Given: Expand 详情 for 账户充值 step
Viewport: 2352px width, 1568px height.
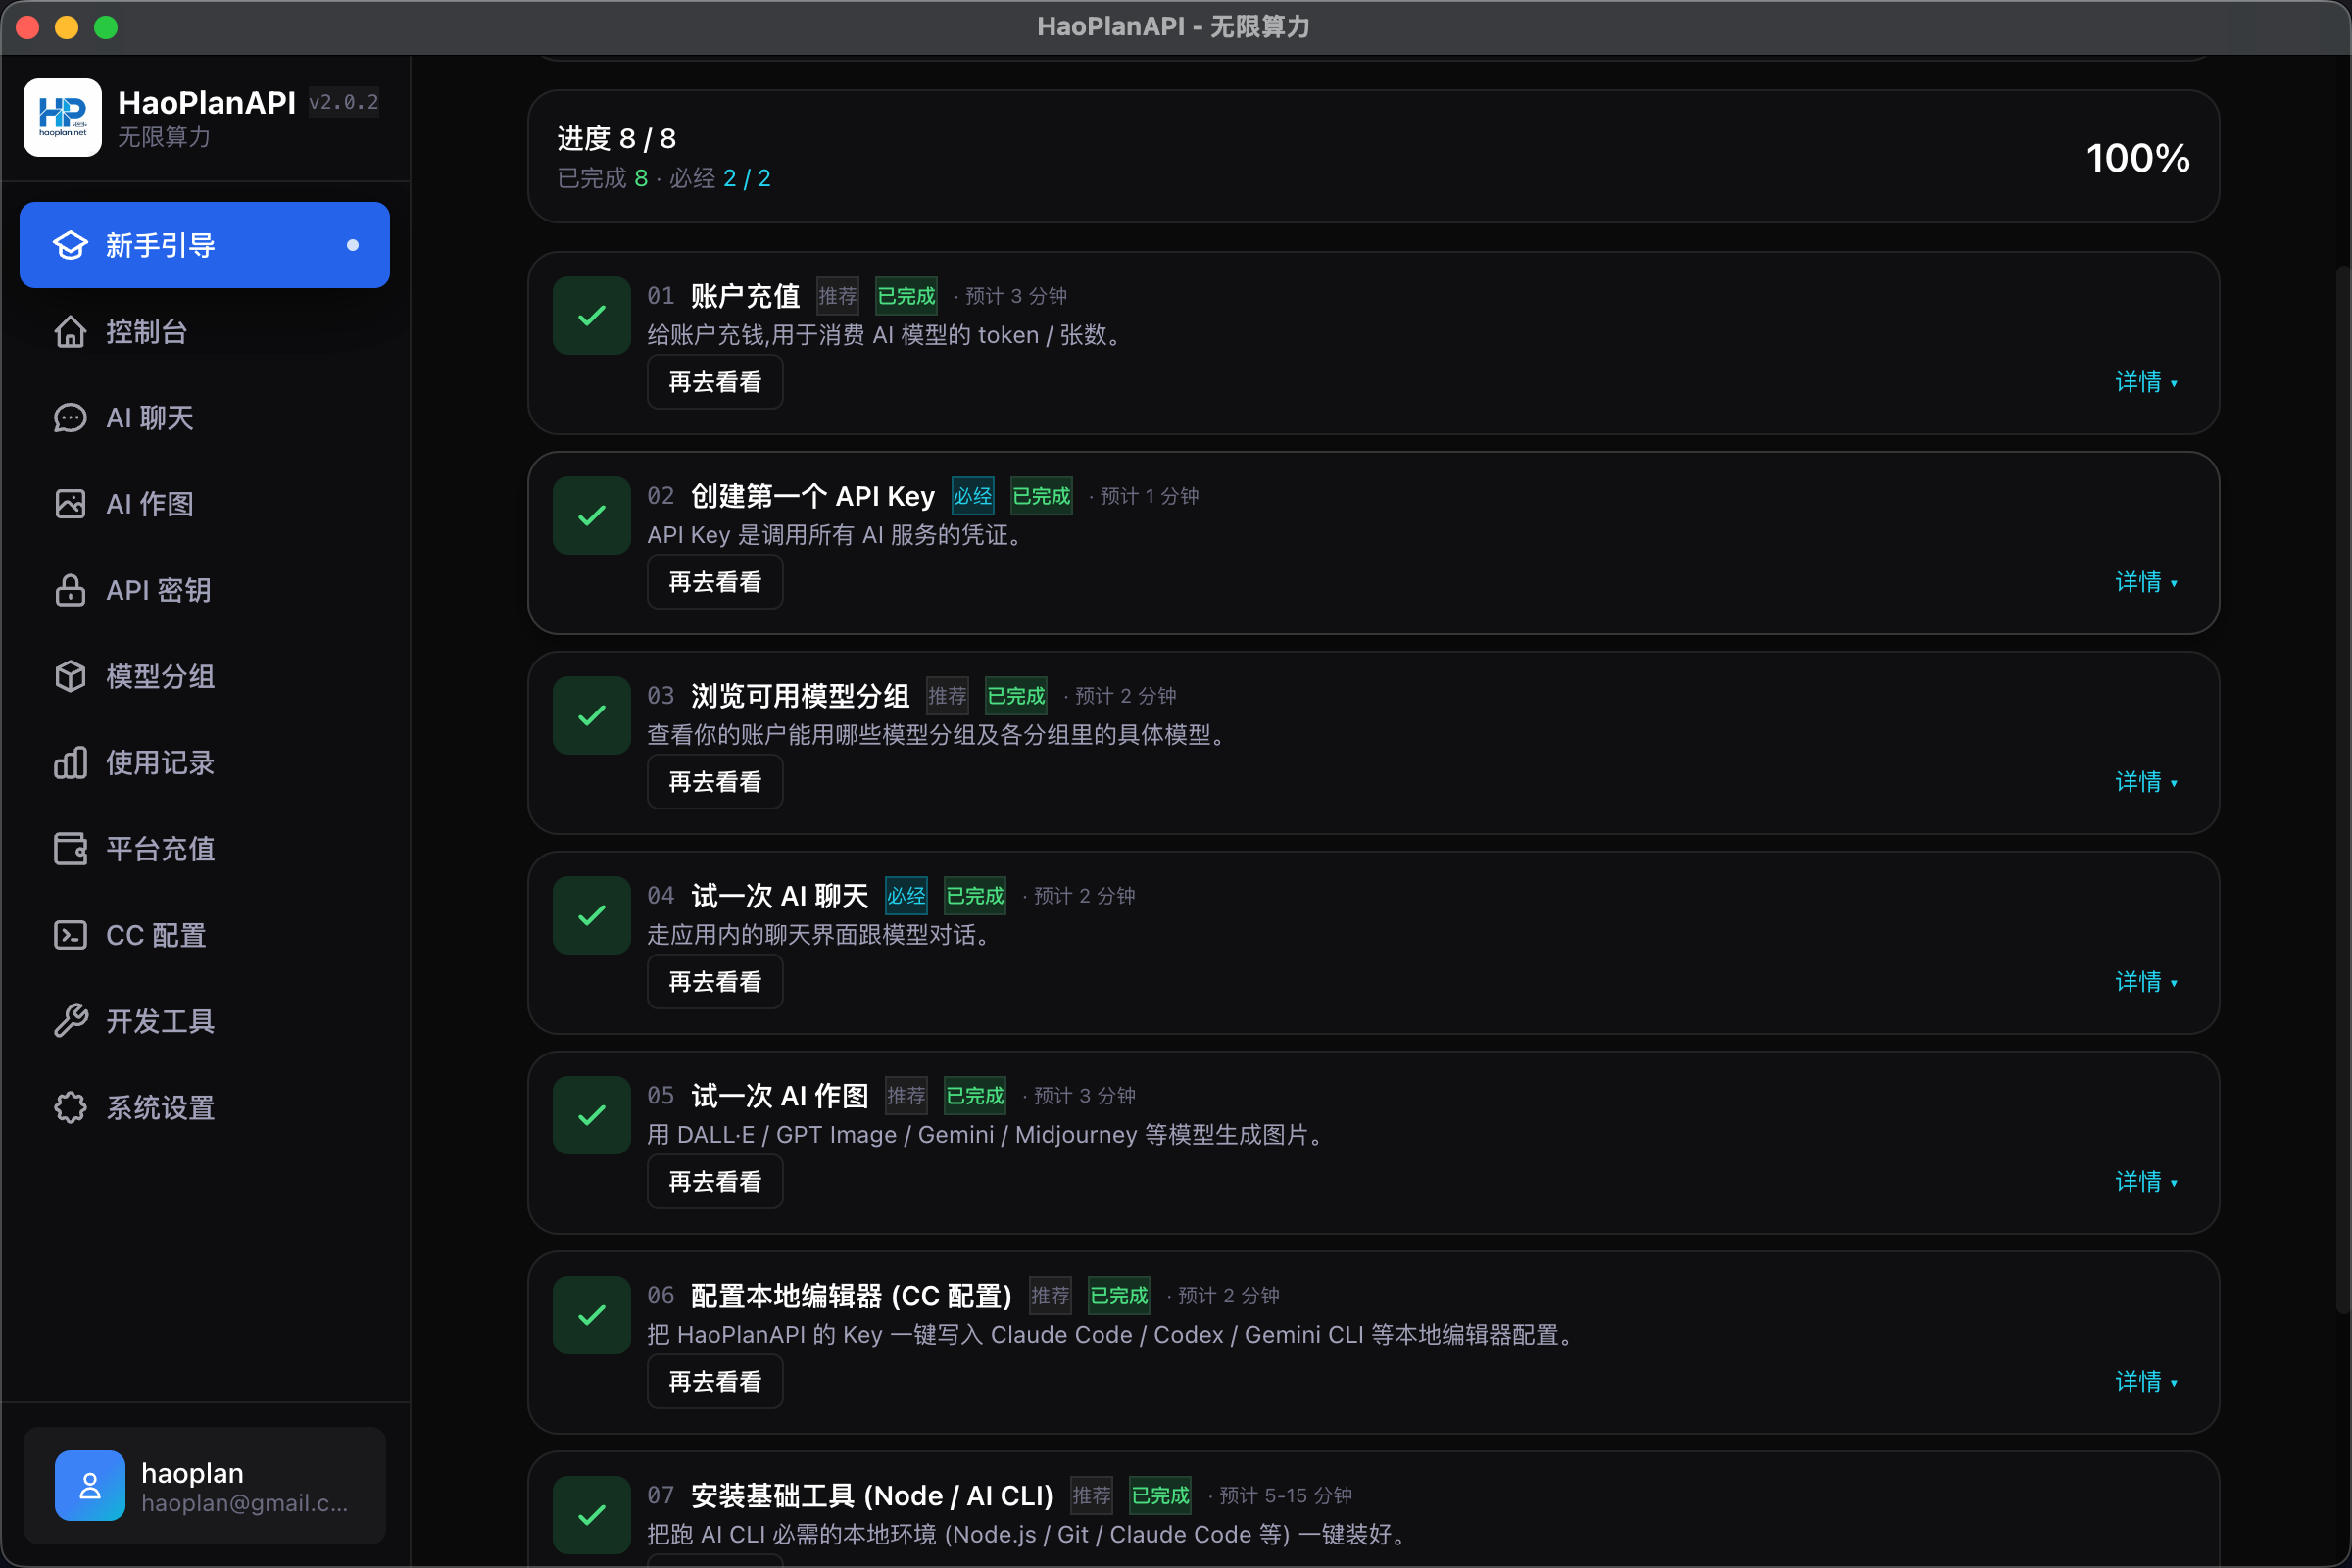Looking at the screenshot, I should pyautogui.click(x=2146, y=382).
